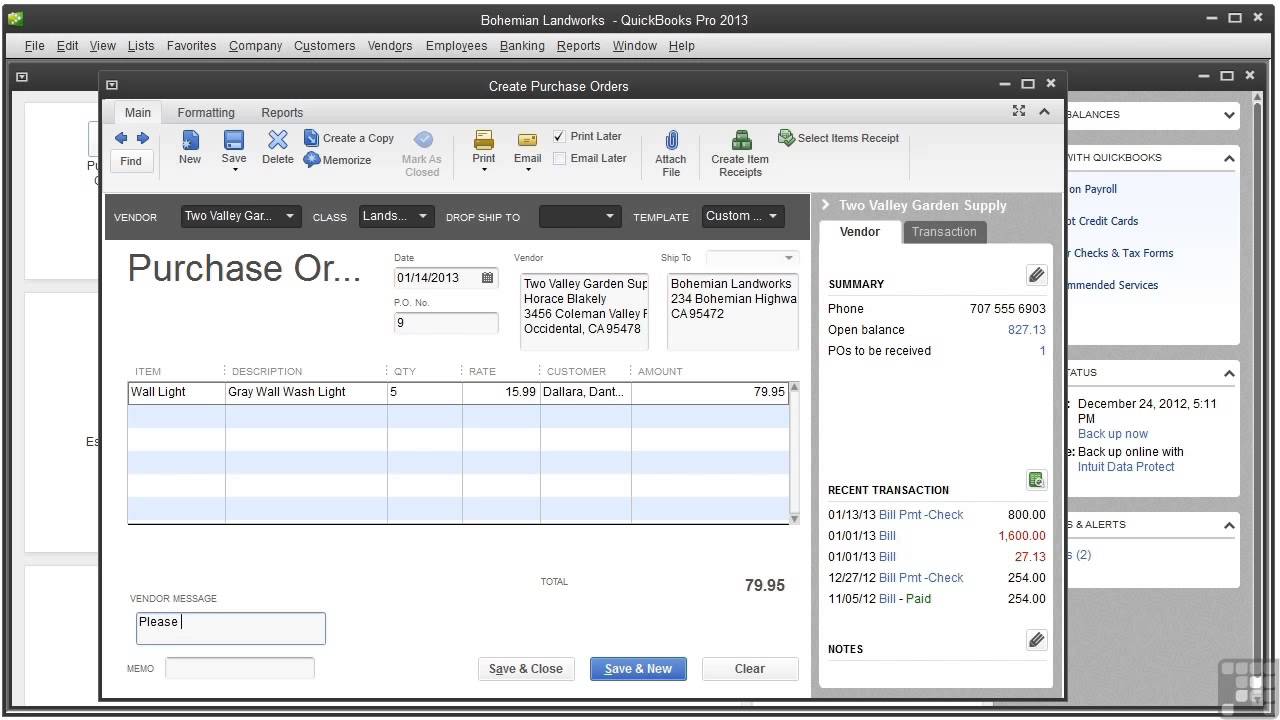Collapse the vendor side panel arrow
Viewport: 1280px width, 720px height.
826,205
